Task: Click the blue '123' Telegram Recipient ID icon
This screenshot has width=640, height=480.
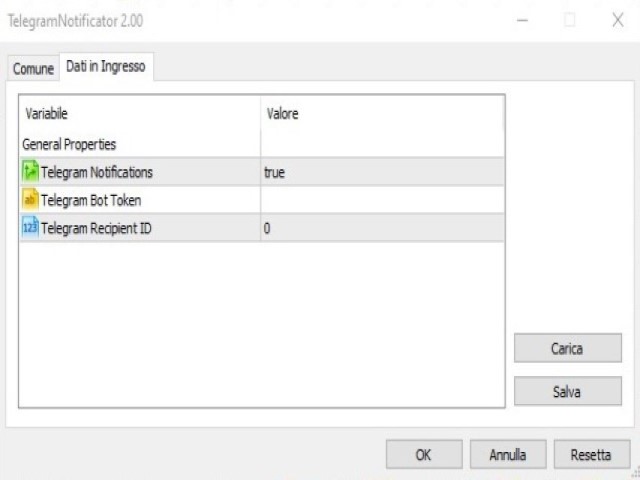Action: (30, 227)
